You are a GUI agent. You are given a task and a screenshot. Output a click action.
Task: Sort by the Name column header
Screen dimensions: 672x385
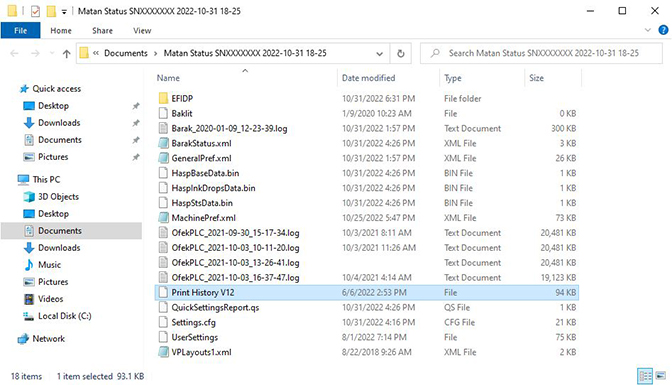pyautogui.click(x=168, y=78)
